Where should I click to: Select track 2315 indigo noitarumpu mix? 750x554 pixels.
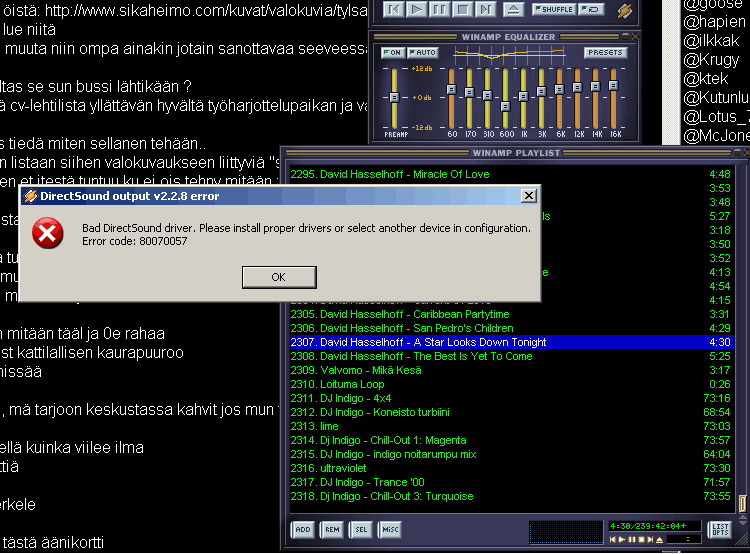tap(511, 454)
